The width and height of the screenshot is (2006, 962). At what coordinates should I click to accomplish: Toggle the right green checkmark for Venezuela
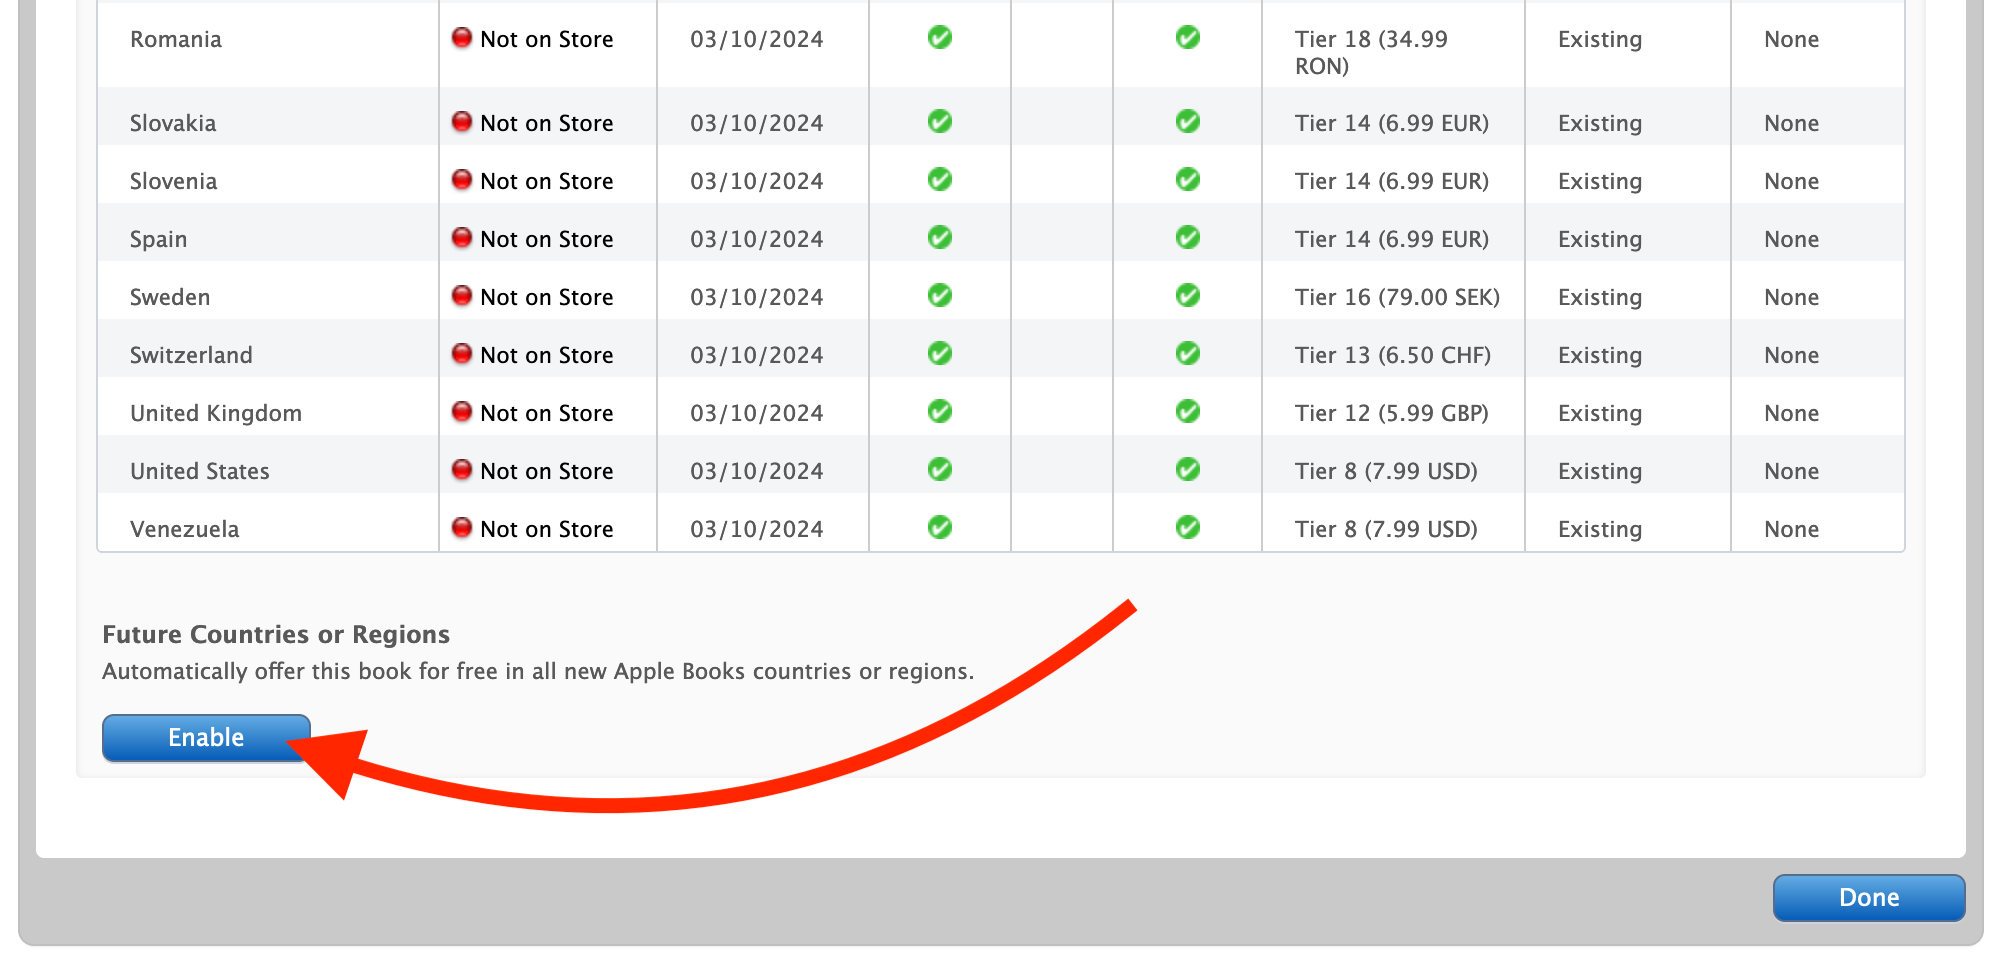(x=1187, y=528)
